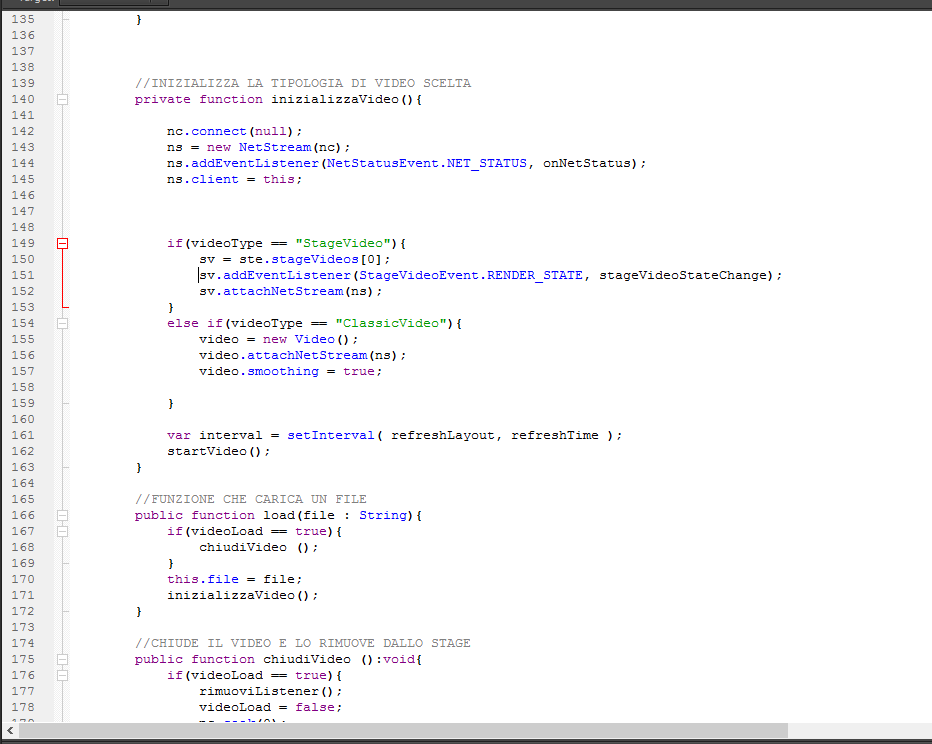Collapse the else-if ClassicVideo block fold marker
932x744 pixels.
(62, 324)
